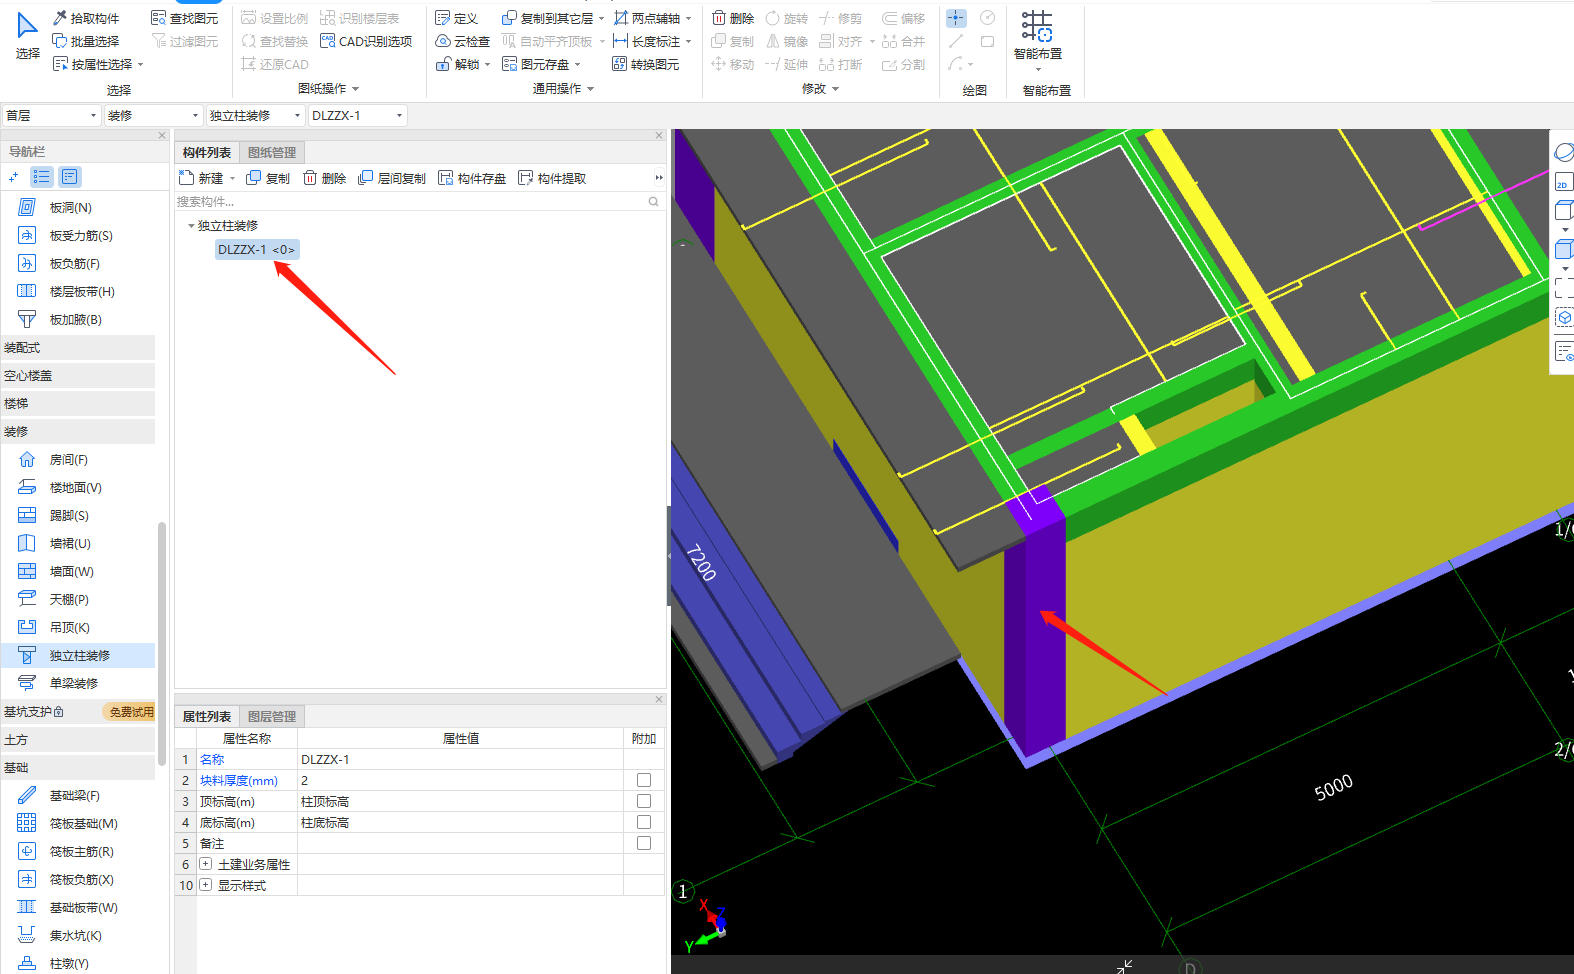The height and width of the screenshot is (974, 1574).
Task: Select 天棚(P) in navigation
Action: click(x=68, y=599)
